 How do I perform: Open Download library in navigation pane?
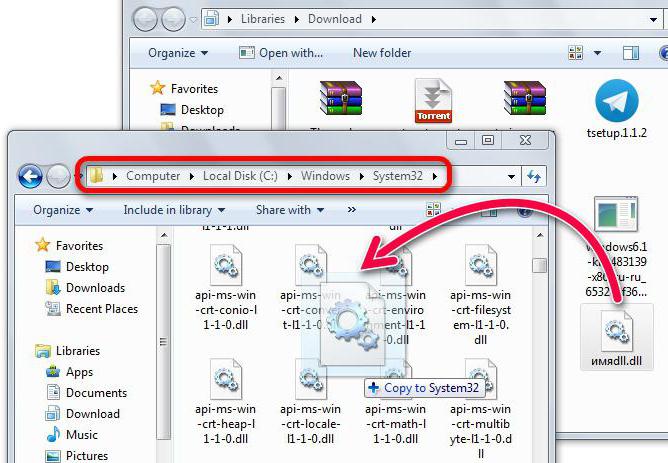83,414
